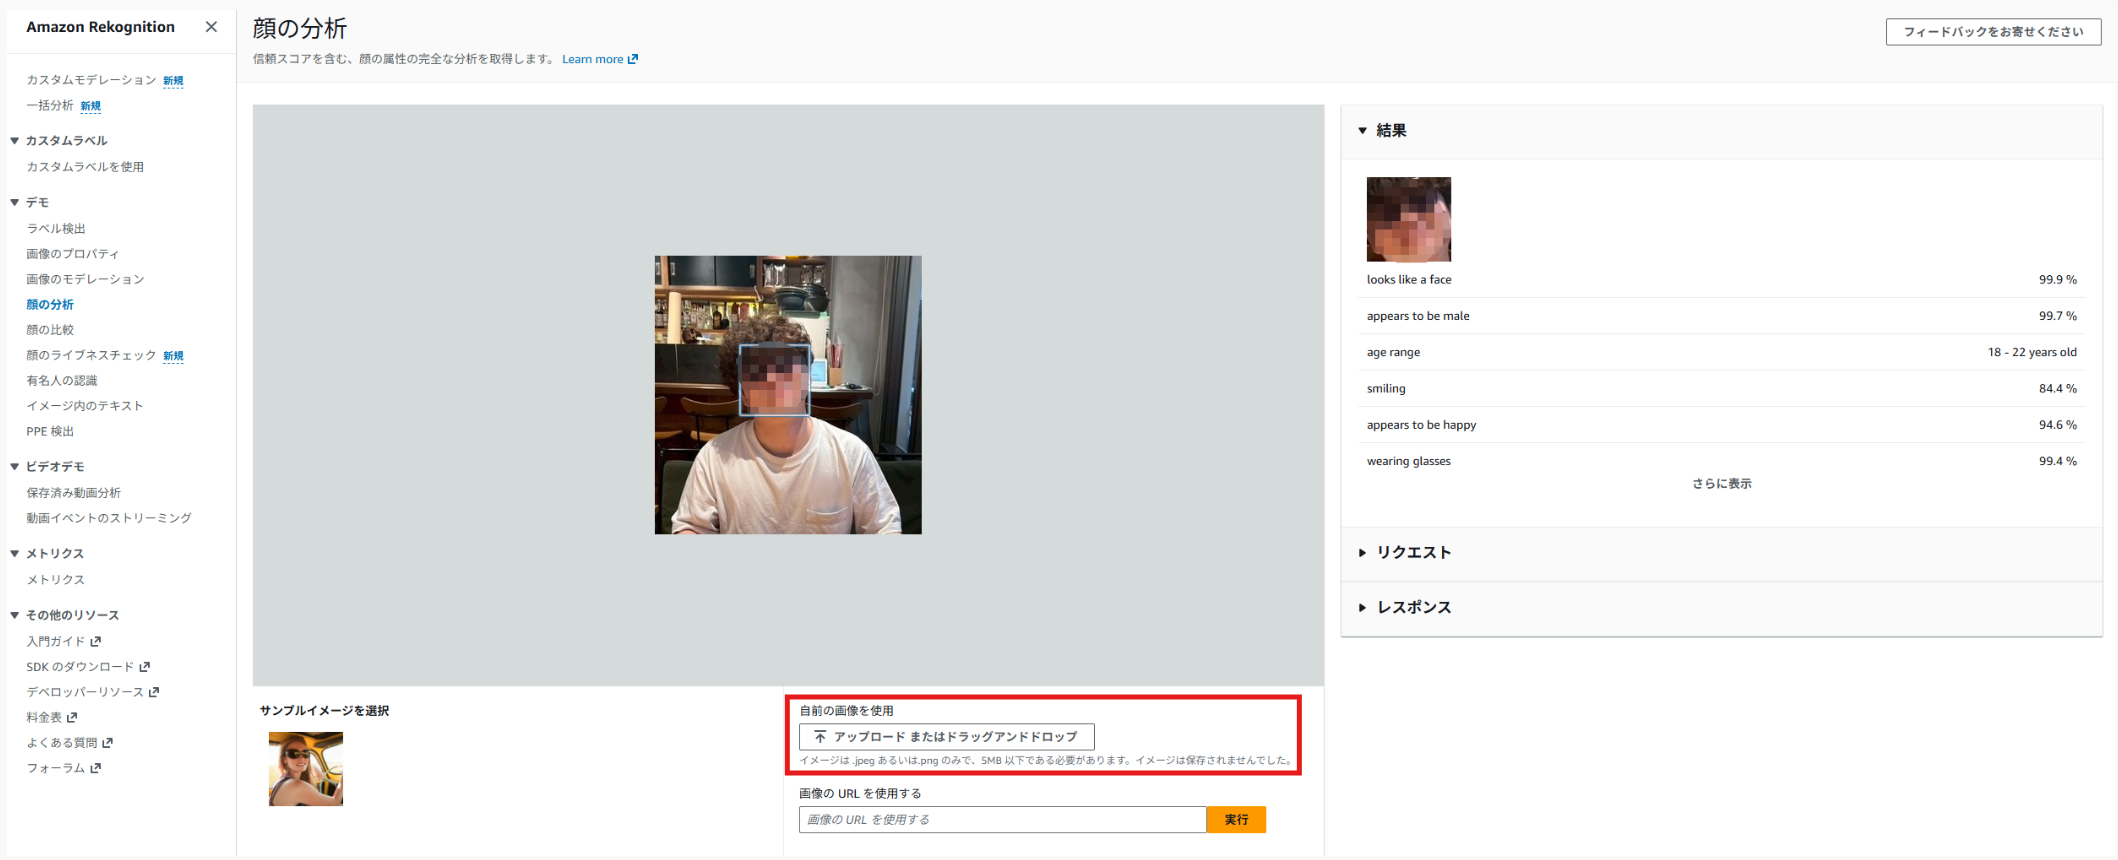Click アップロード またはドラッグアンドドロップ button
Viewport: 2118px width, 860px height.
[946, 737]
